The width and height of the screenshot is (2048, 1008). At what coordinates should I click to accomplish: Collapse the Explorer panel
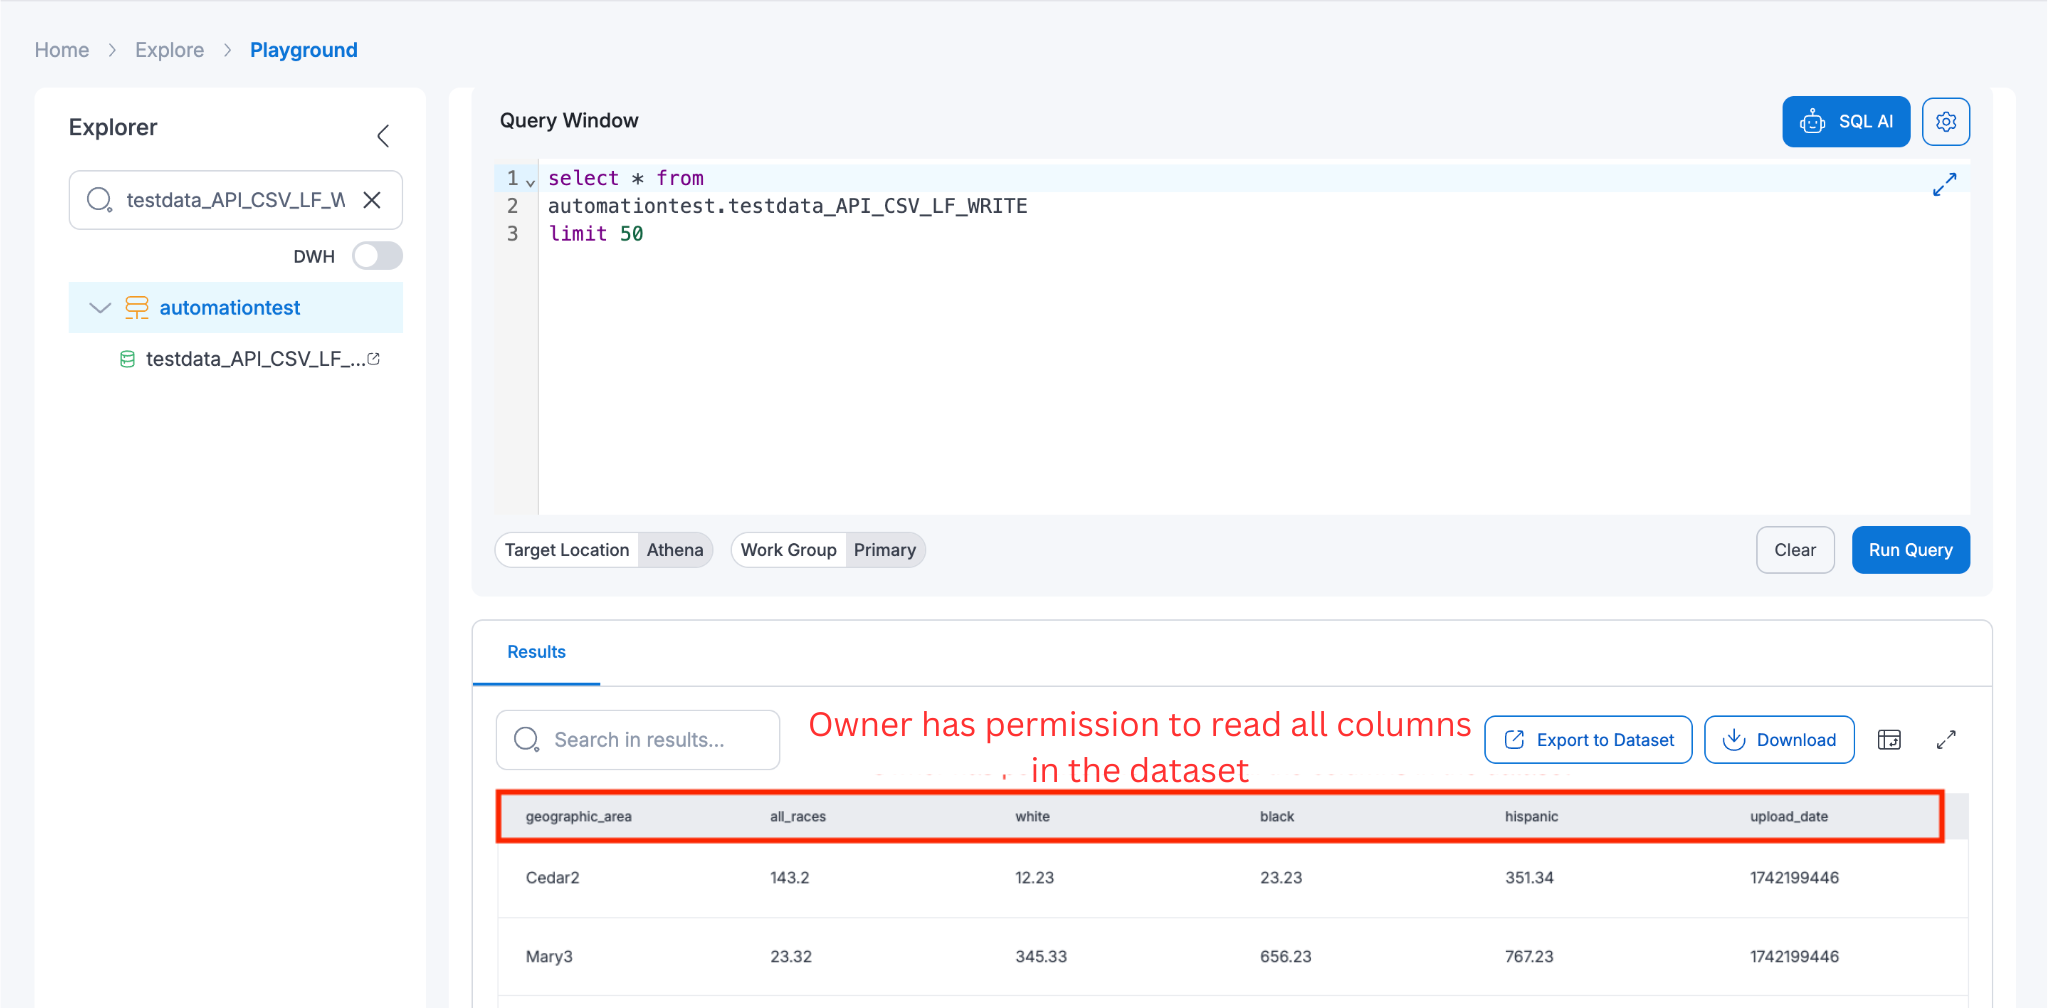tap(383, 135)
